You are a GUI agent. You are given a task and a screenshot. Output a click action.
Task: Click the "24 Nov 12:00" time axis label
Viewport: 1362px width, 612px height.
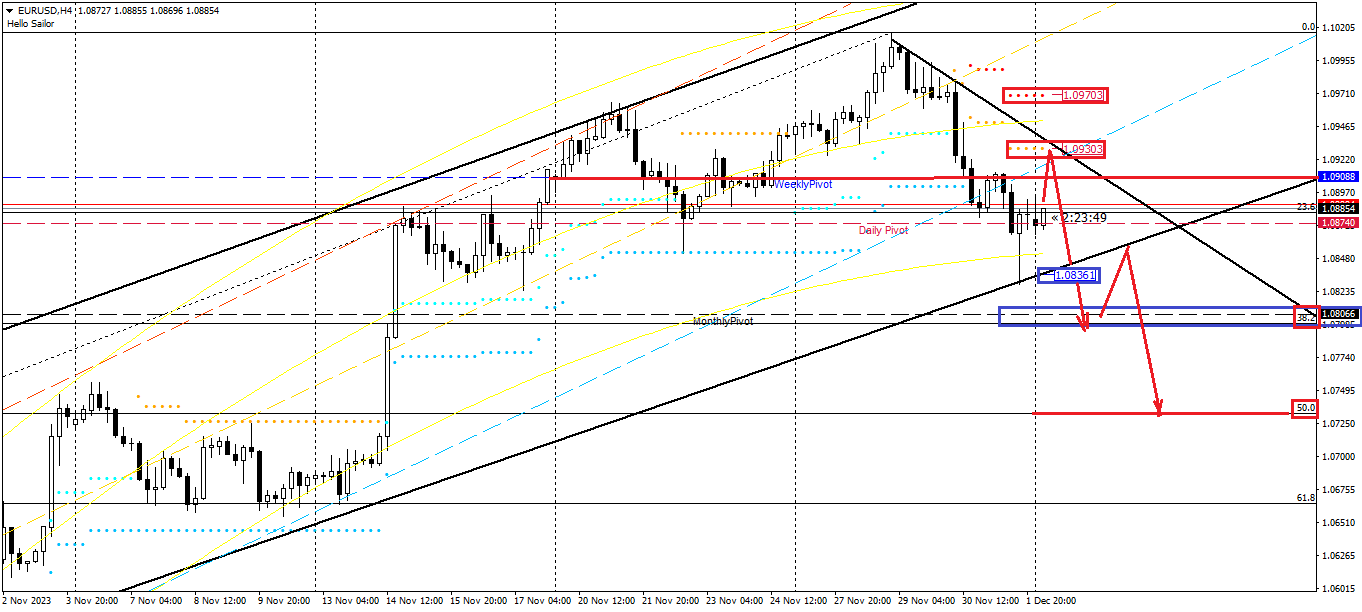tap(798, 602)
